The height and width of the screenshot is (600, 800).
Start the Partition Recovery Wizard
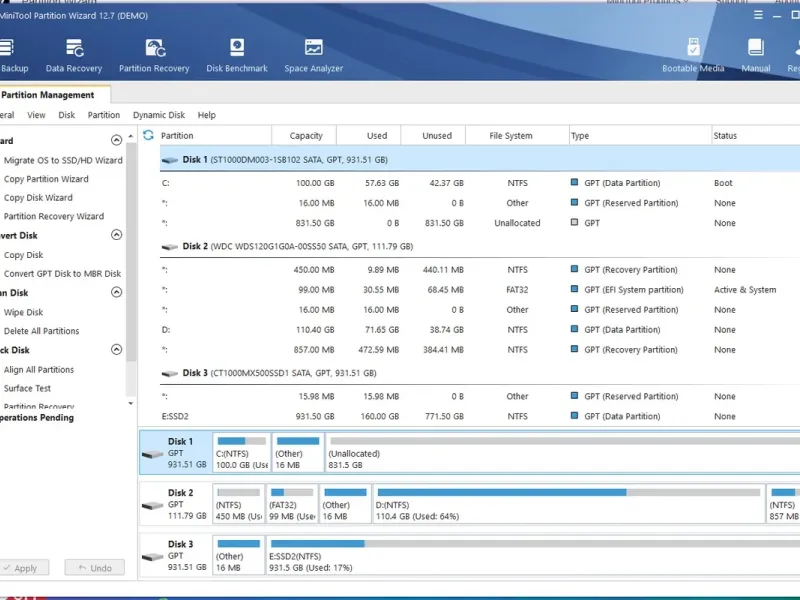coord(54,216)
